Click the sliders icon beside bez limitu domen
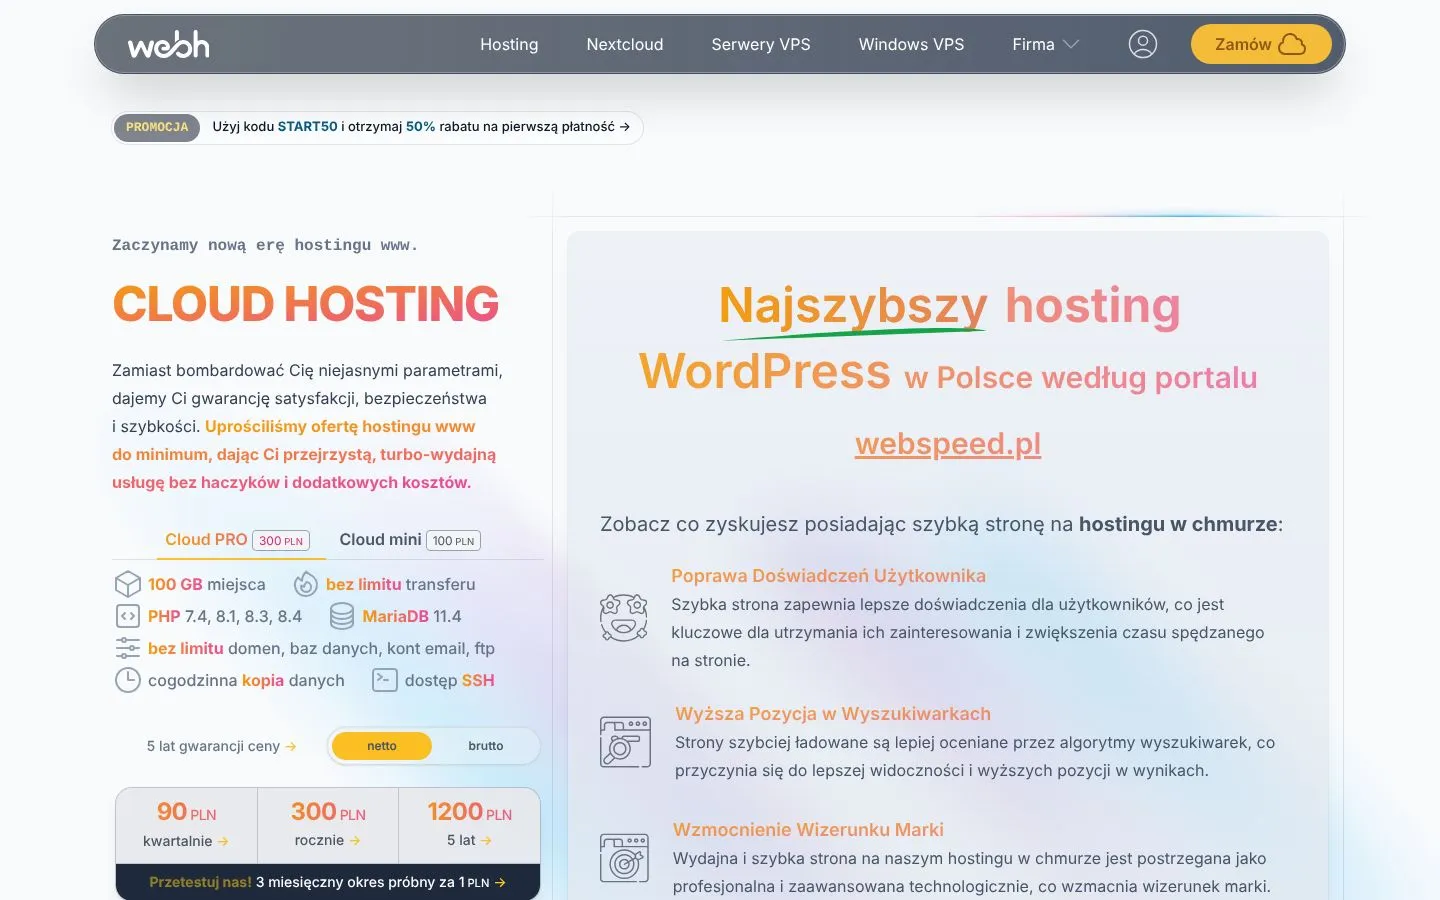 point(128,648)
